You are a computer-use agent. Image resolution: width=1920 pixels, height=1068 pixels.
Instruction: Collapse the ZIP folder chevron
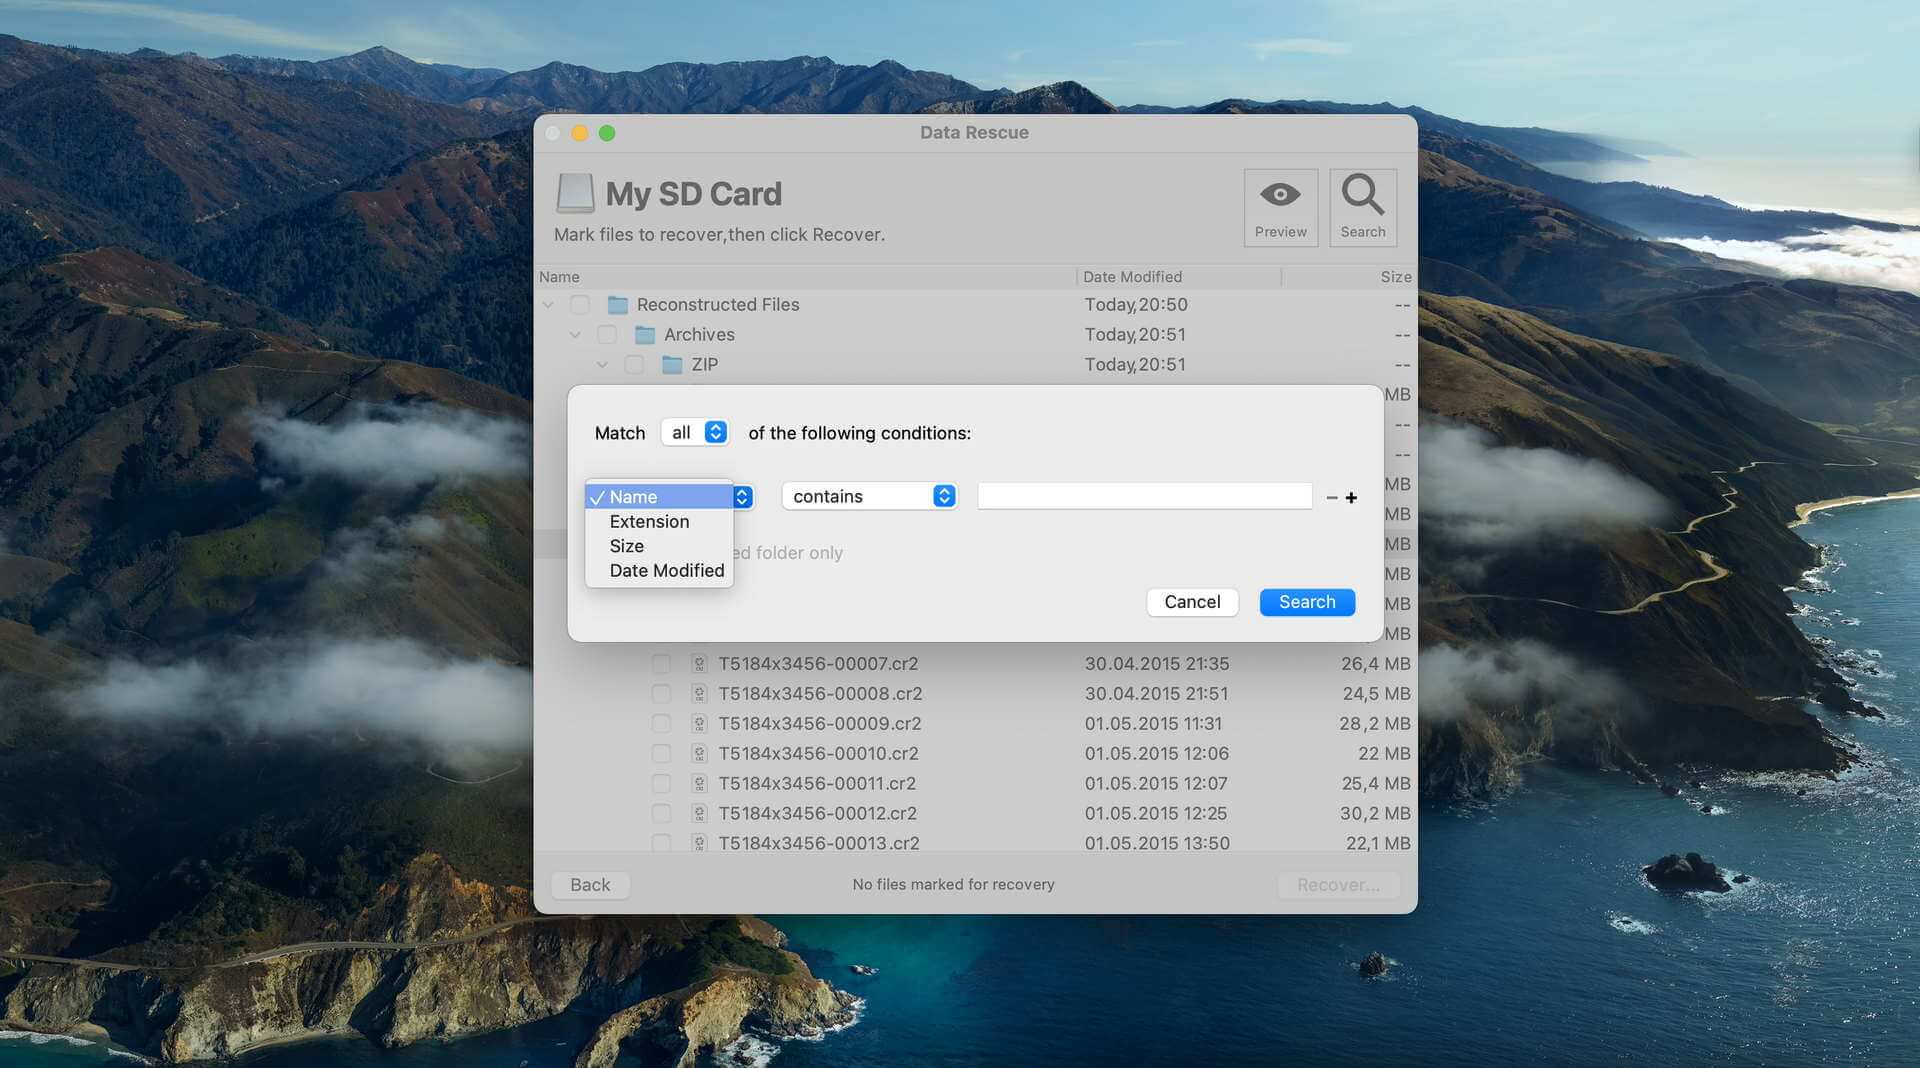(602, 365)
